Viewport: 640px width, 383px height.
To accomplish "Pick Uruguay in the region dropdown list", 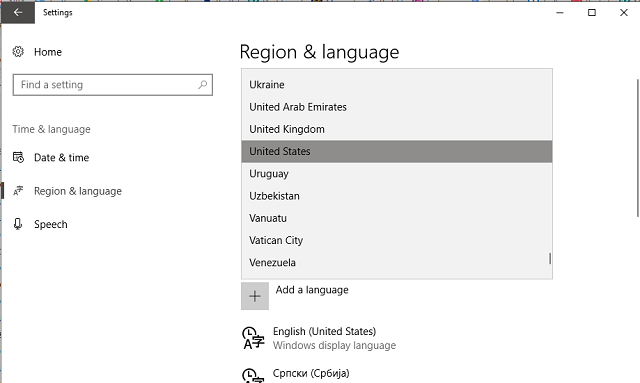I will 397,174.
